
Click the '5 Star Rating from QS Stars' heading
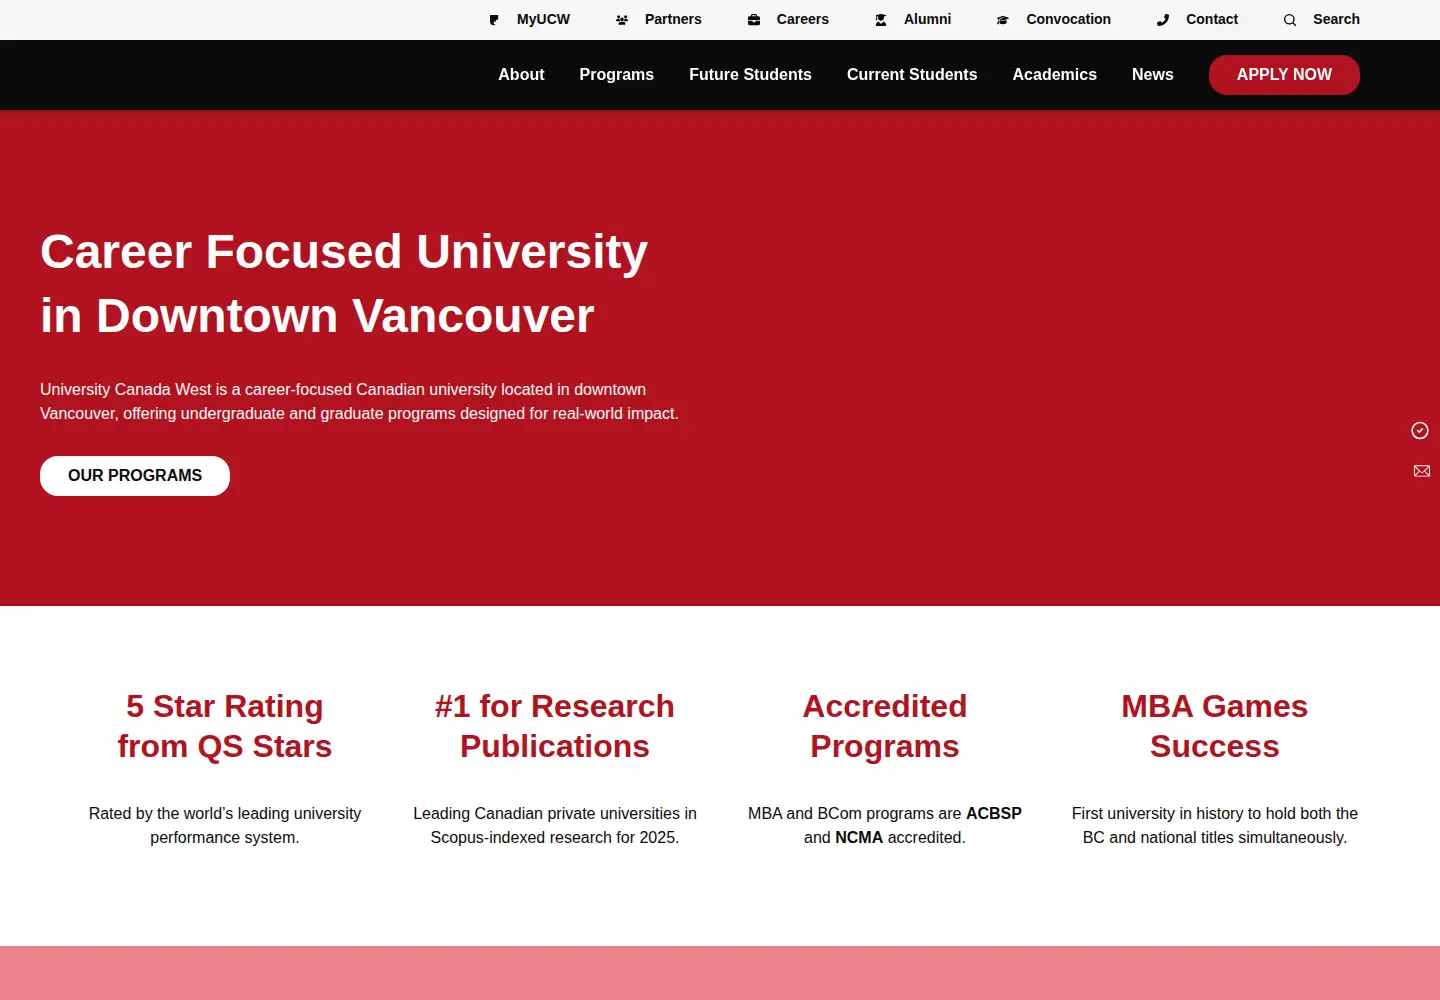(x=225, y=726)
